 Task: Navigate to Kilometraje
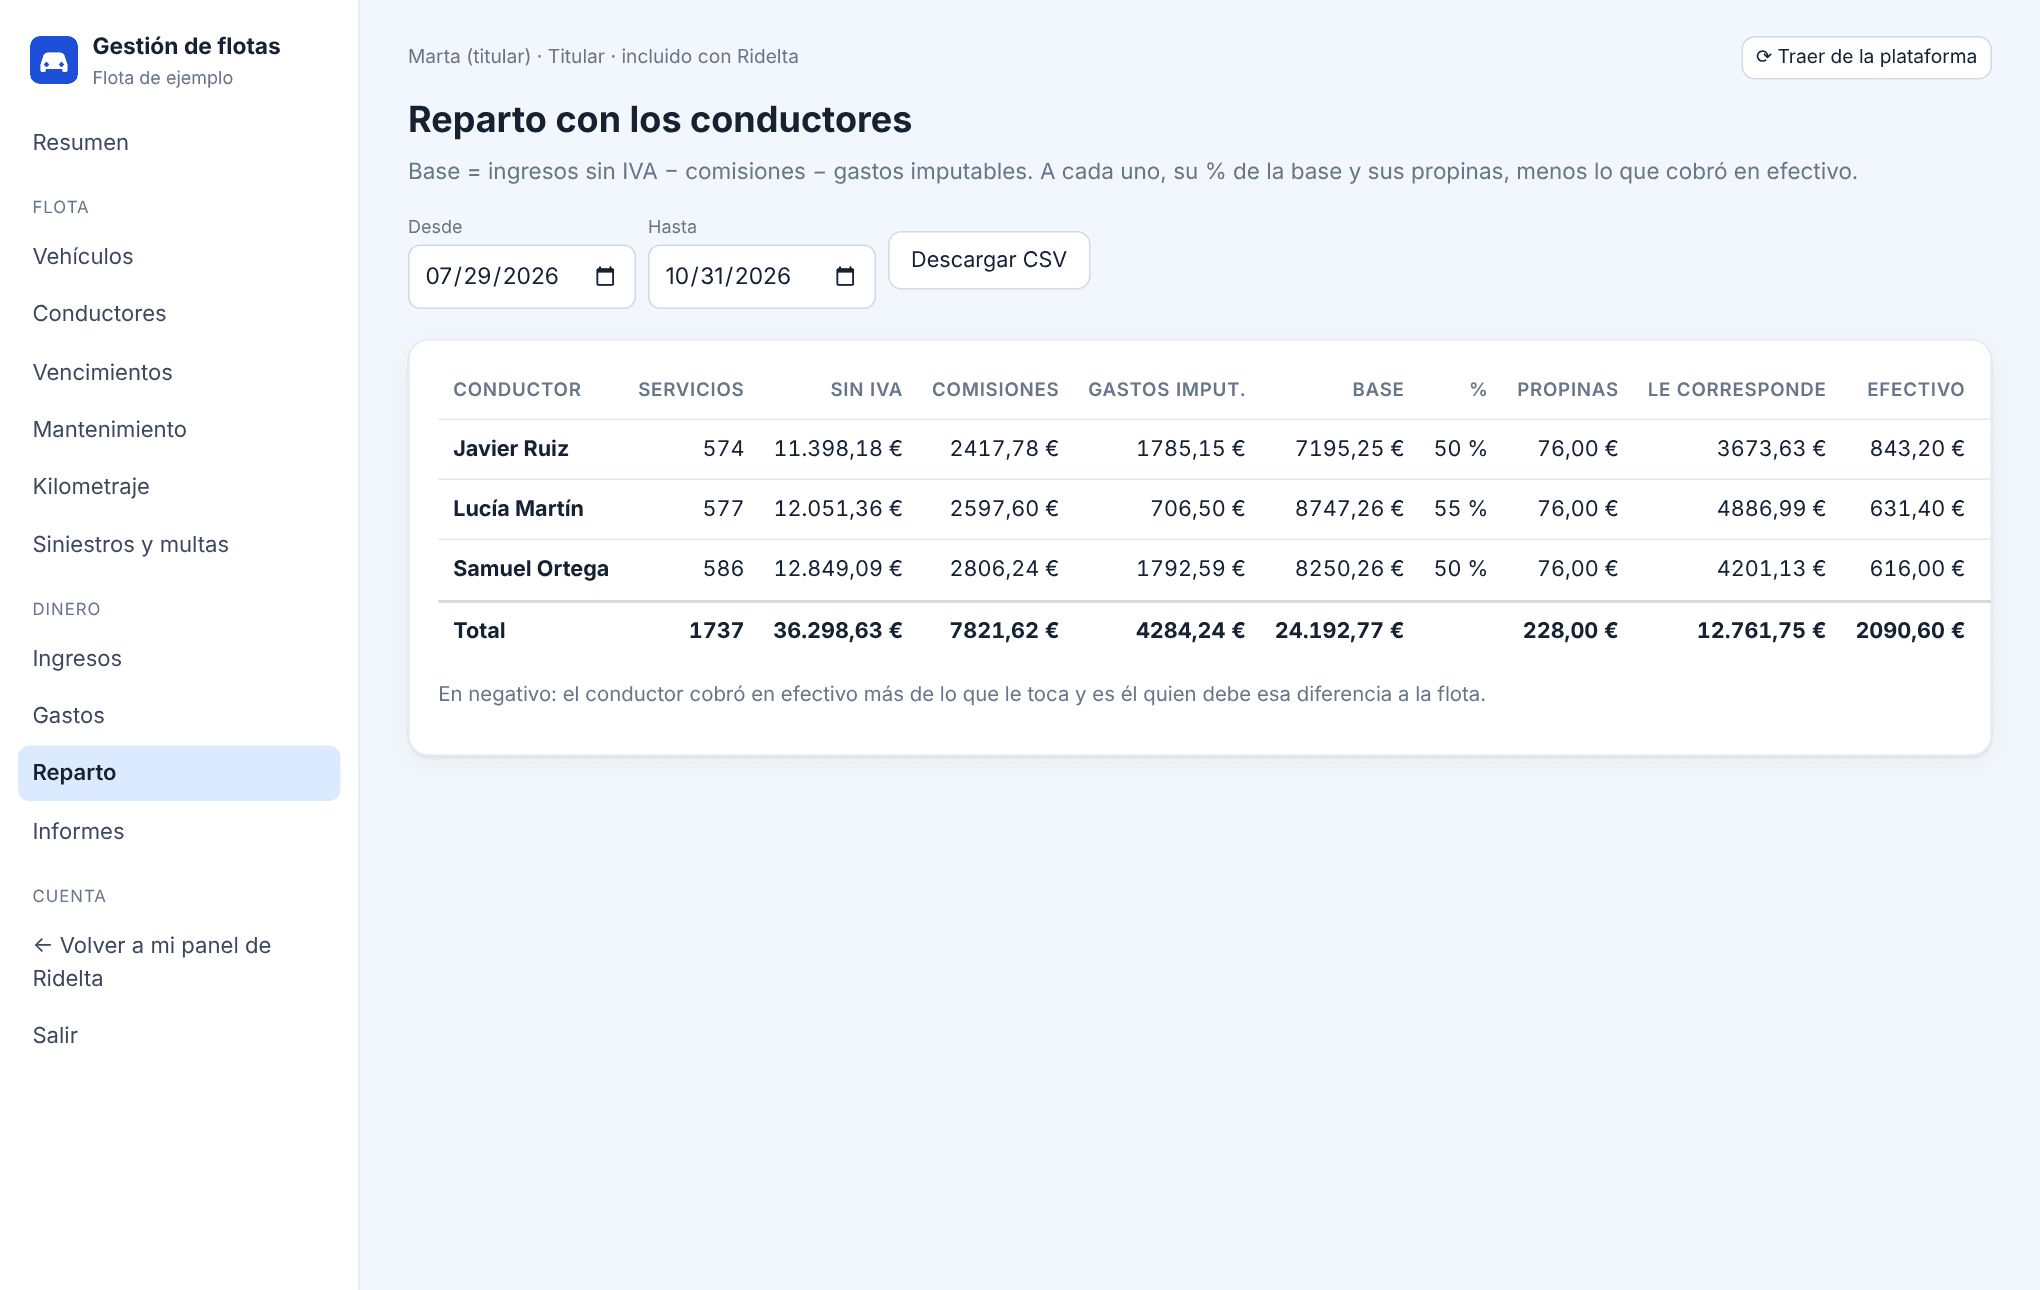pos(91,487)
